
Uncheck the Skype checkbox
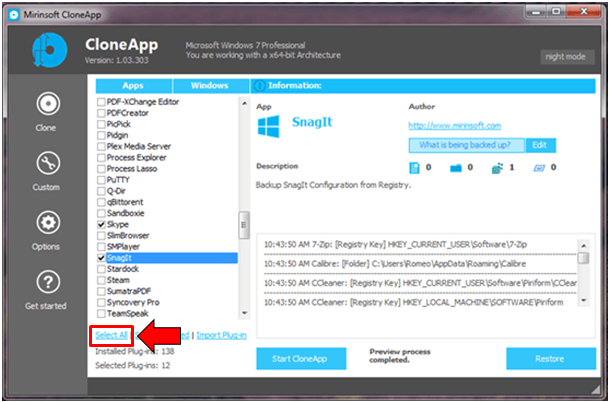tap(101, 224)
